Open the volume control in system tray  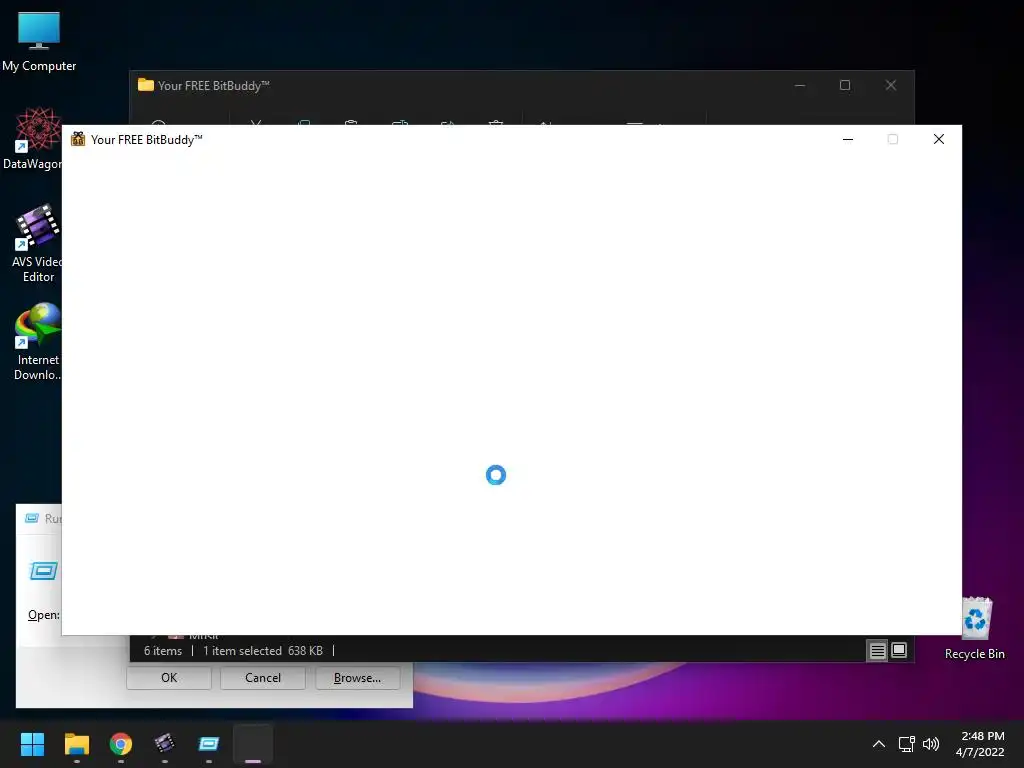tap(931, 744)
